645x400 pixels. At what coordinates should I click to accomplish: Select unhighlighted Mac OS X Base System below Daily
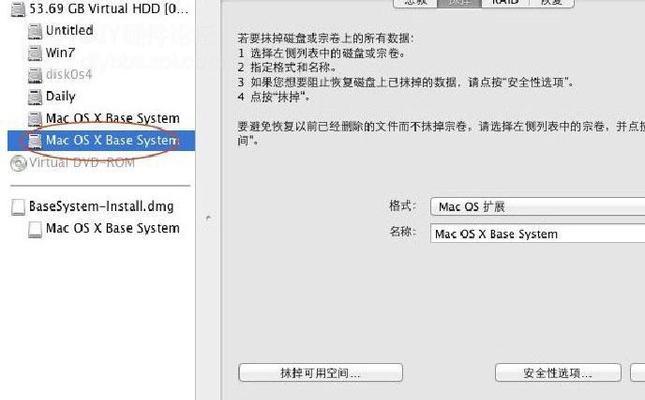coord(35,119)
